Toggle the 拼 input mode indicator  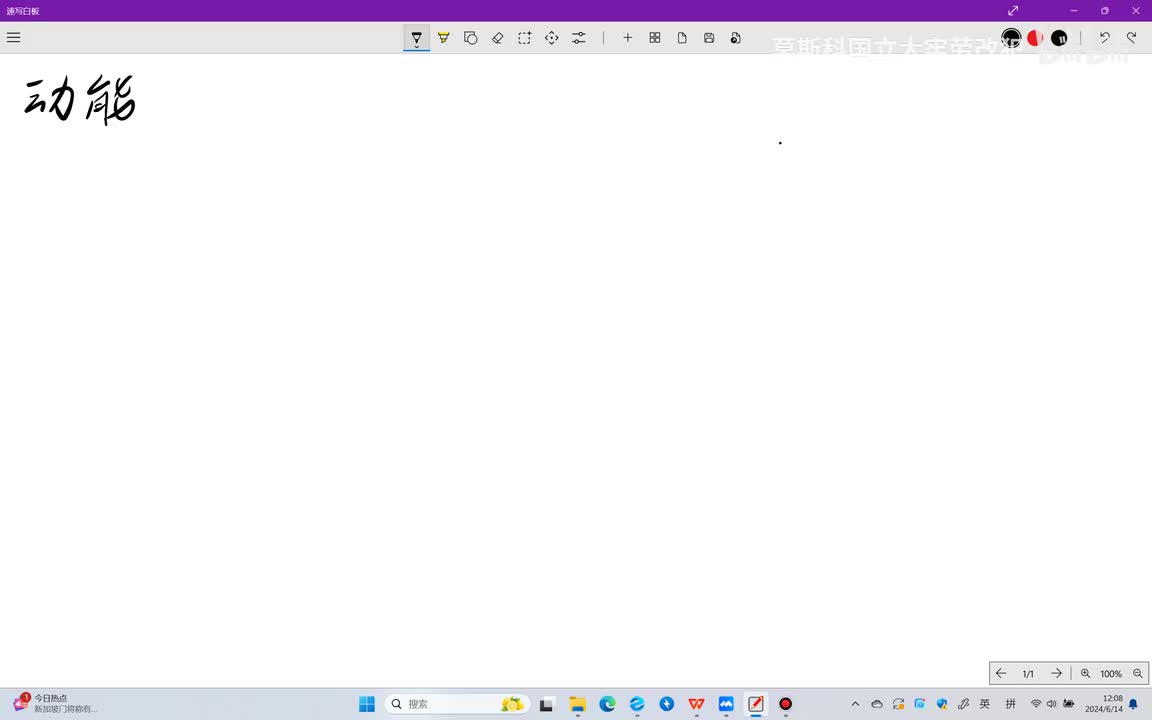tap(1010, 704)
